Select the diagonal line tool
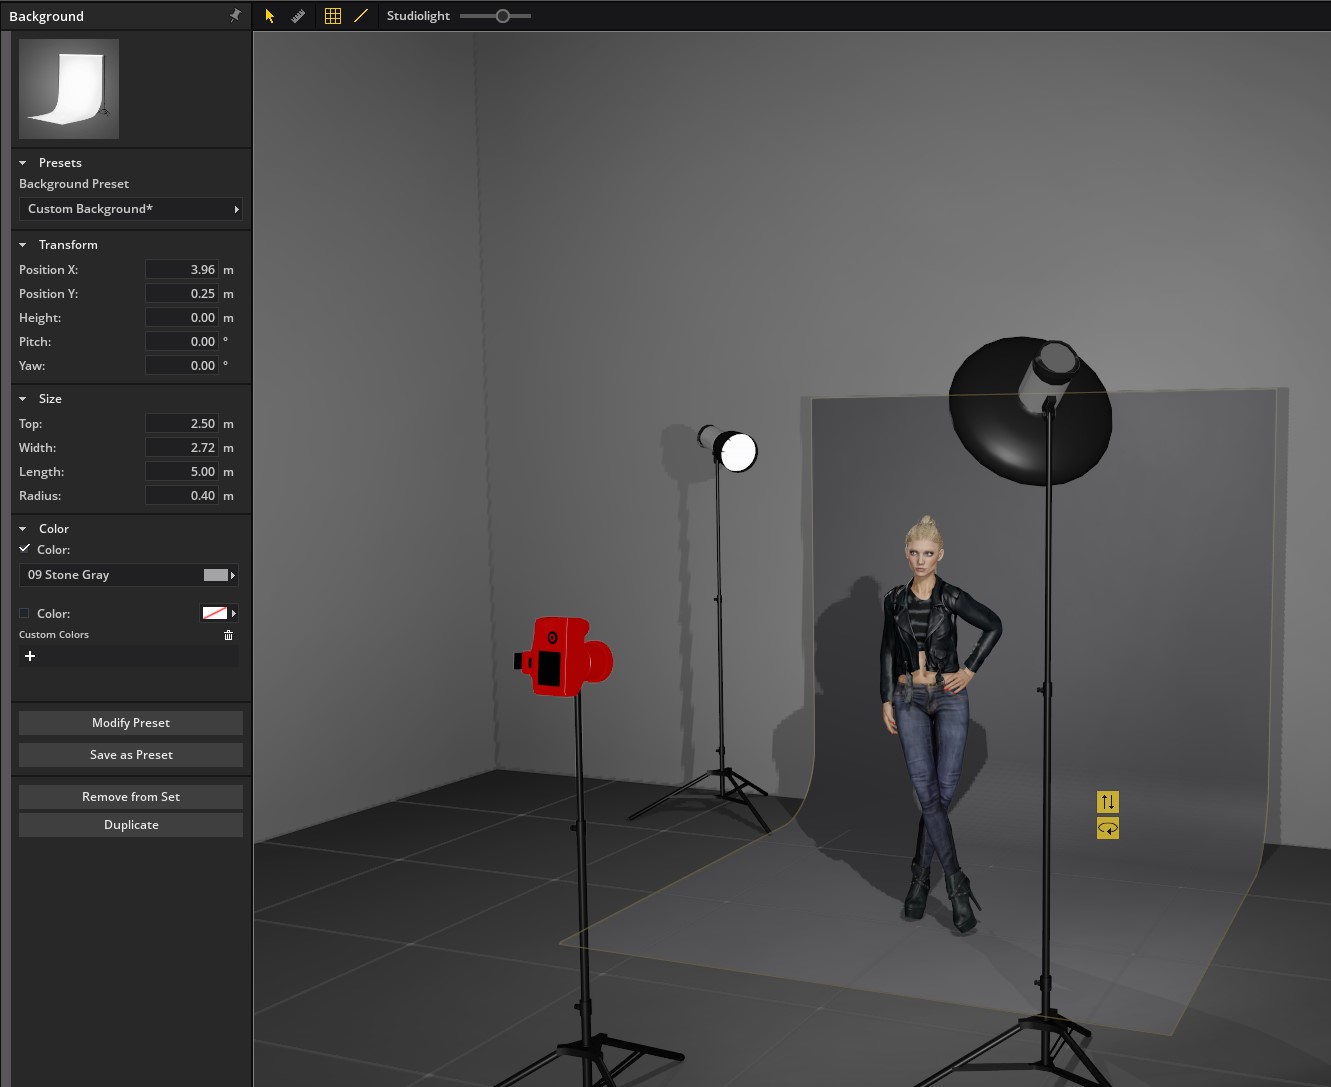The width and height of the screenshot is (1331, 1087). [x=361, y=16]
